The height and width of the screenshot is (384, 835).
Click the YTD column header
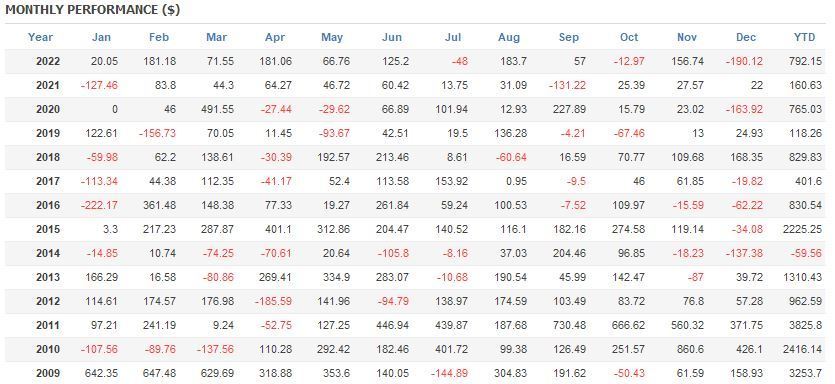[804, 37]
